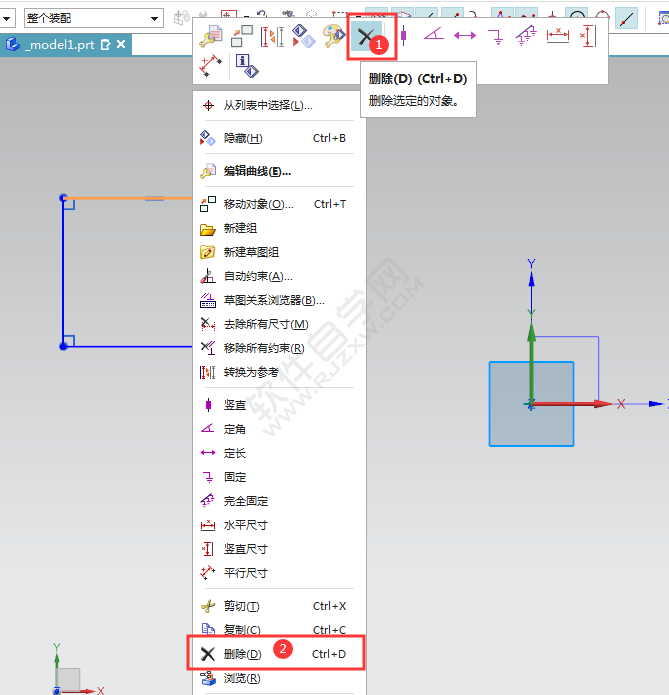Click Constant Length arrow icon in popup toolbar

click(x=465, y=35)
